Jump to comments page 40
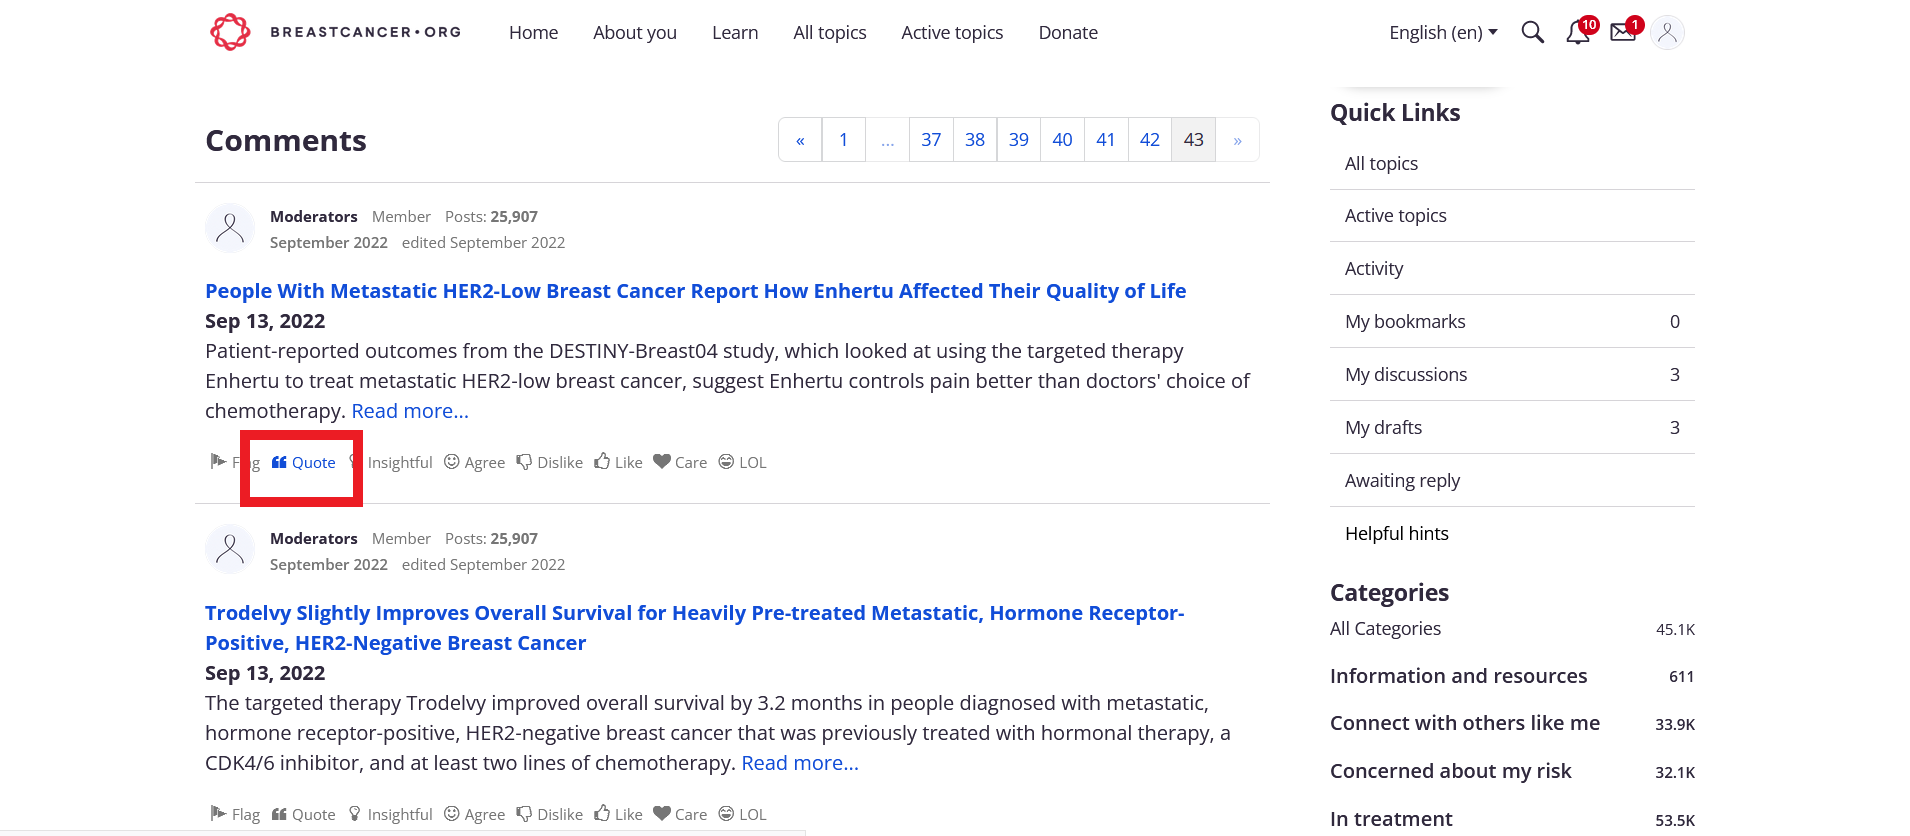The image size is (1910, 836). [1062, 140]
